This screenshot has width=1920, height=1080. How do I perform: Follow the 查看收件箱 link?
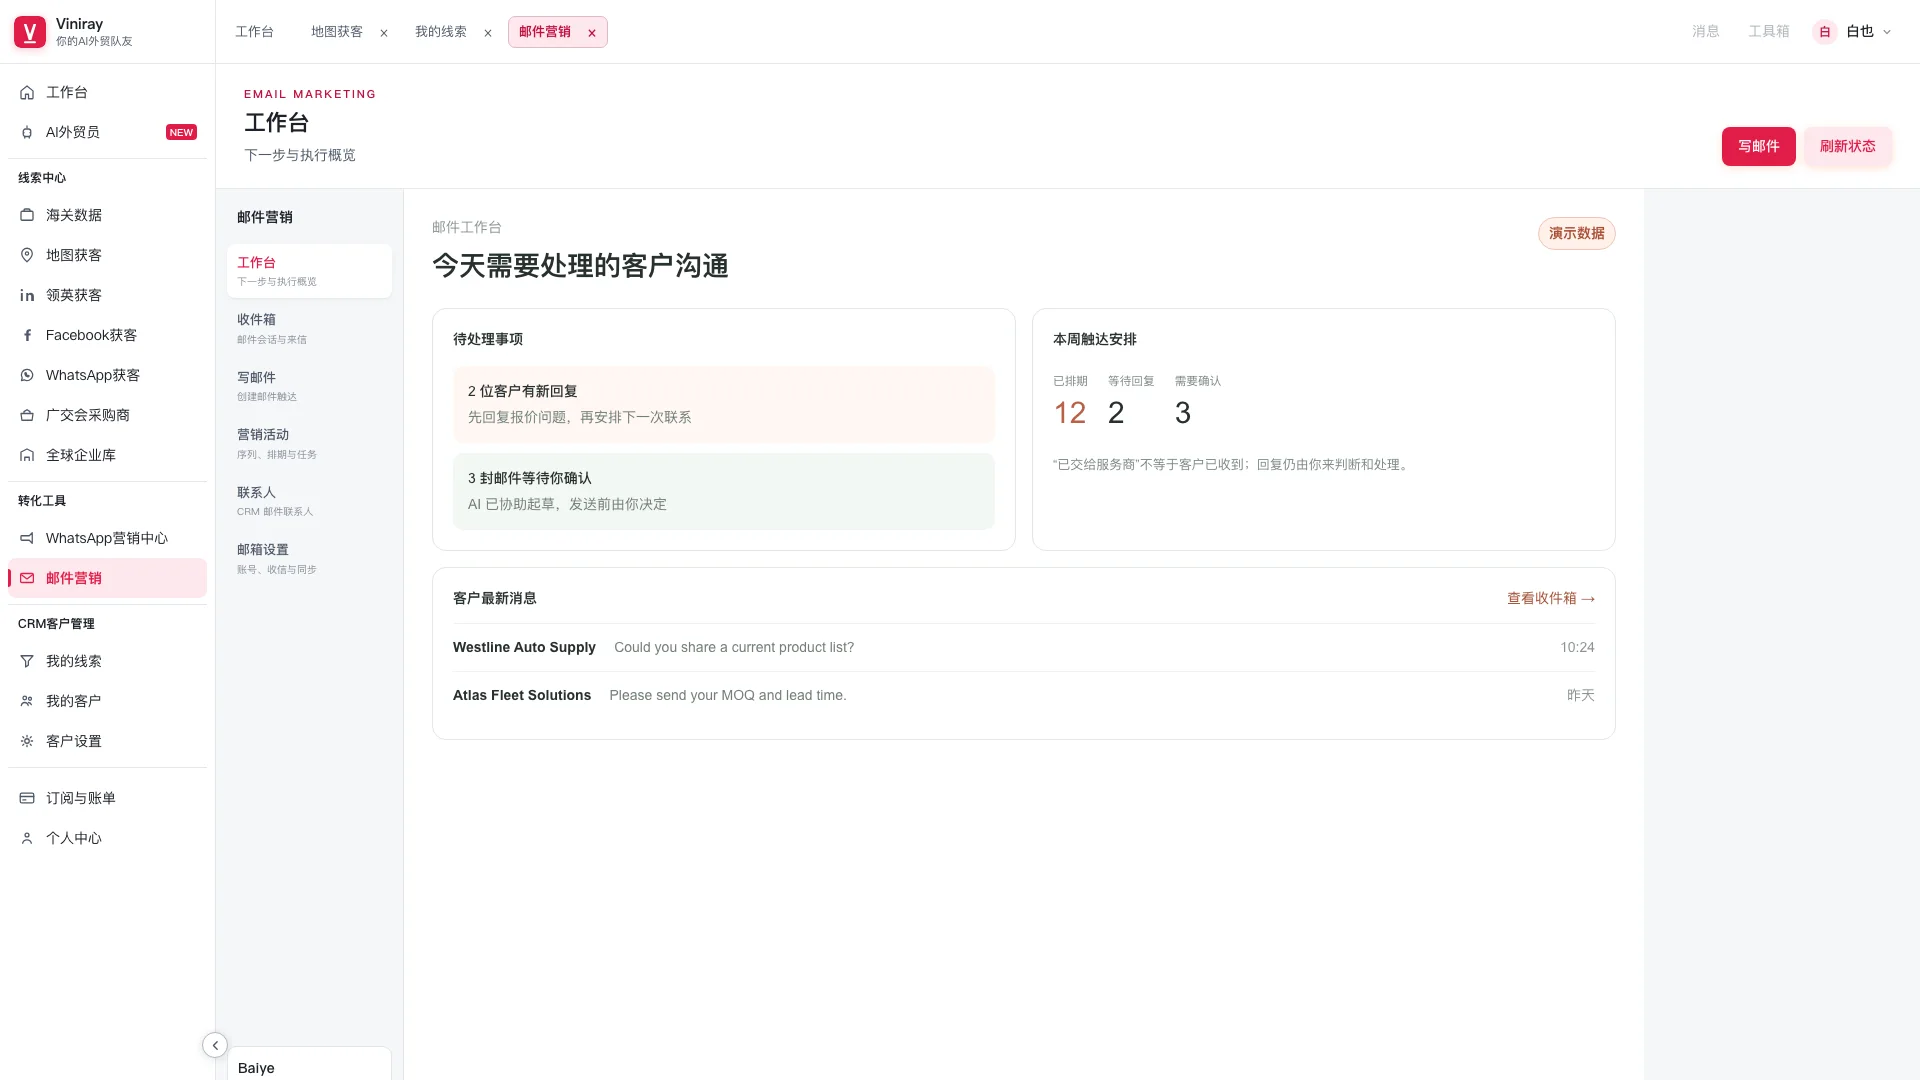coord(1551,598)
